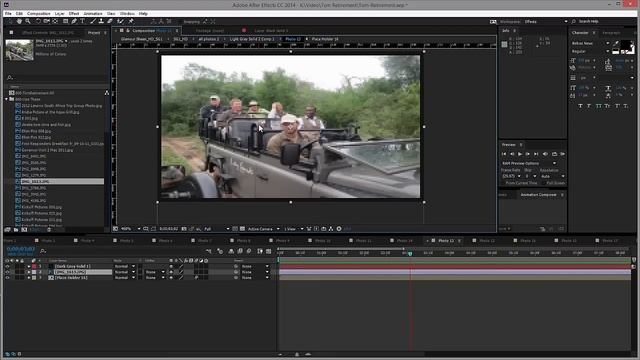Click label color of Dark Gray Solid 1
640x360 pixels.
point(34,266)
